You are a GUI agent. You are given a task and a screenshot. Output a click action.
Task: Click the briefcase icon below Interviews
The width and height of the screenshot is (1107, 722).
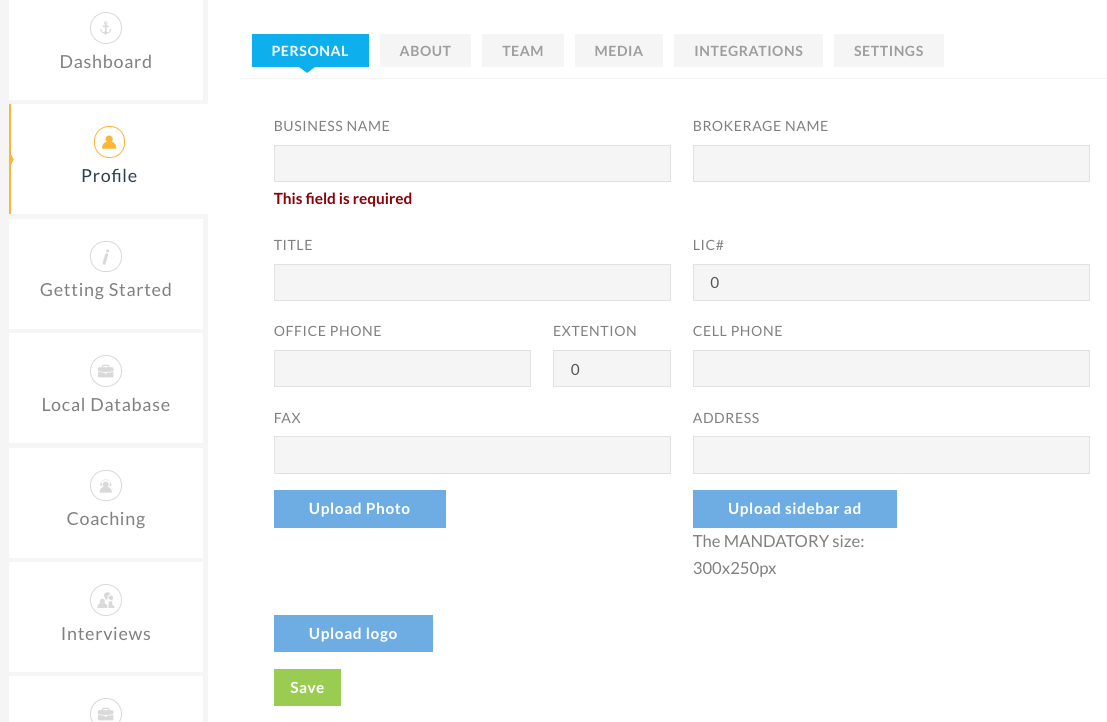pyautogui.click(x=106, y=710)
